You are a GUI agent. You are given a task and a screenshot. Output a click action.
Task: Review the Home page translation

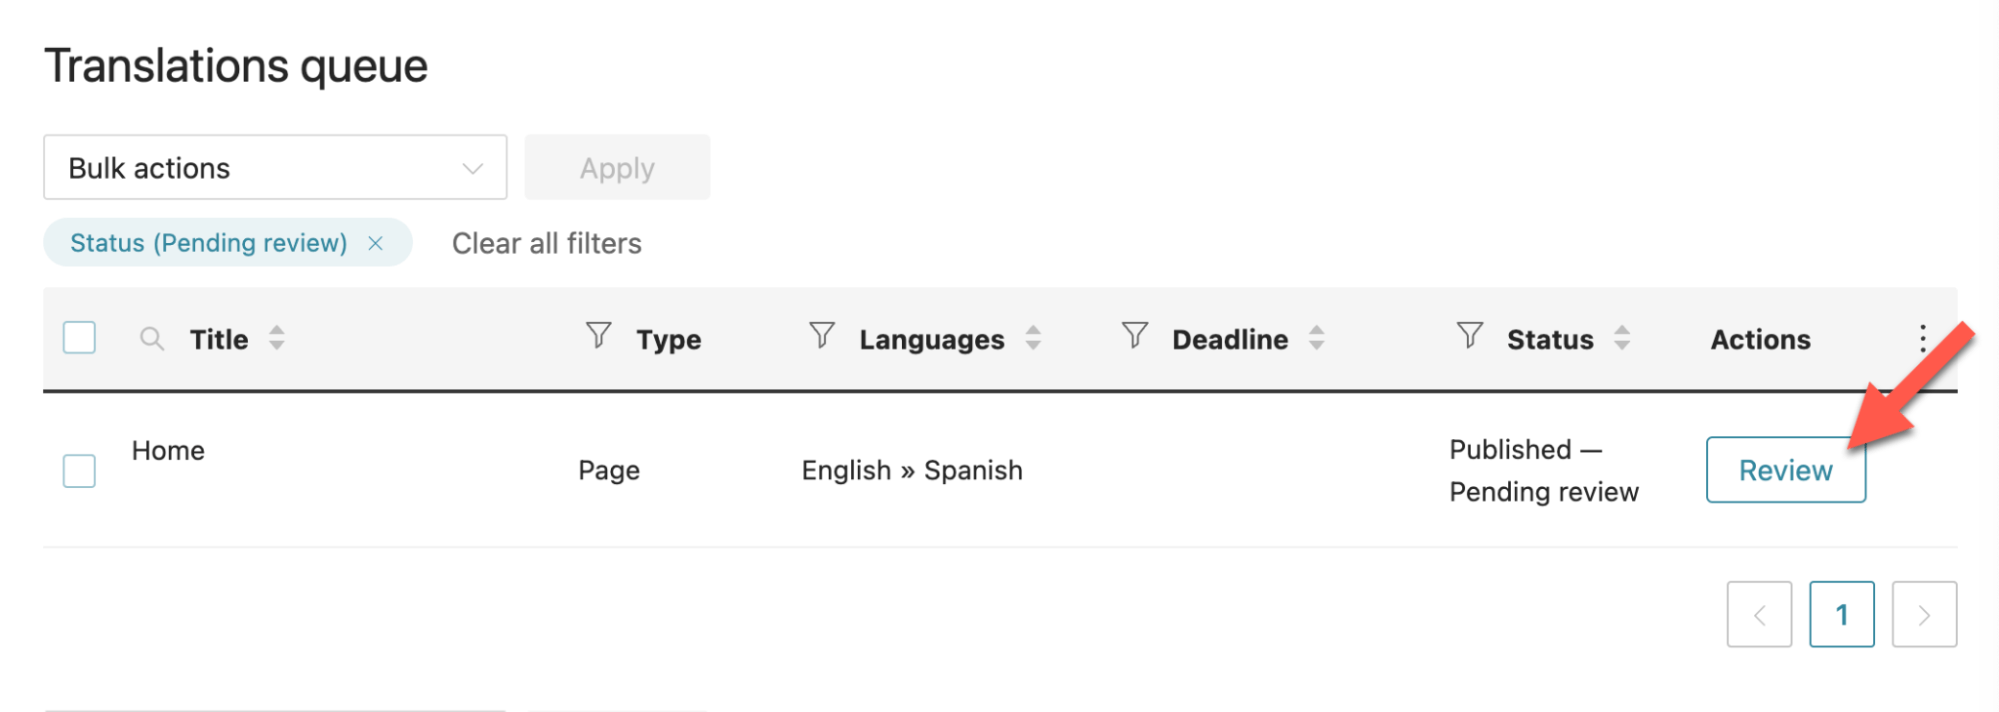[1785, 470]
